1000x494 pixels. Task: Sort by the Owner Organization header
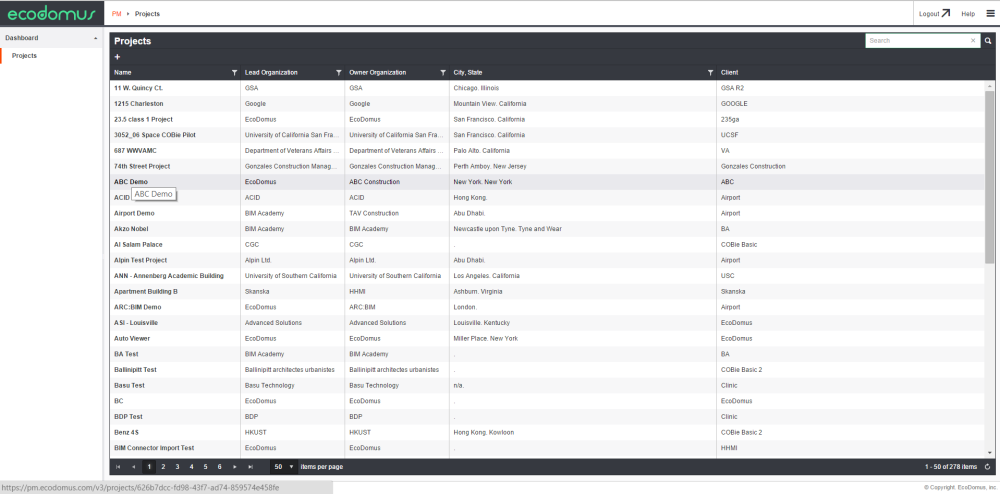[x=378, y=73]
